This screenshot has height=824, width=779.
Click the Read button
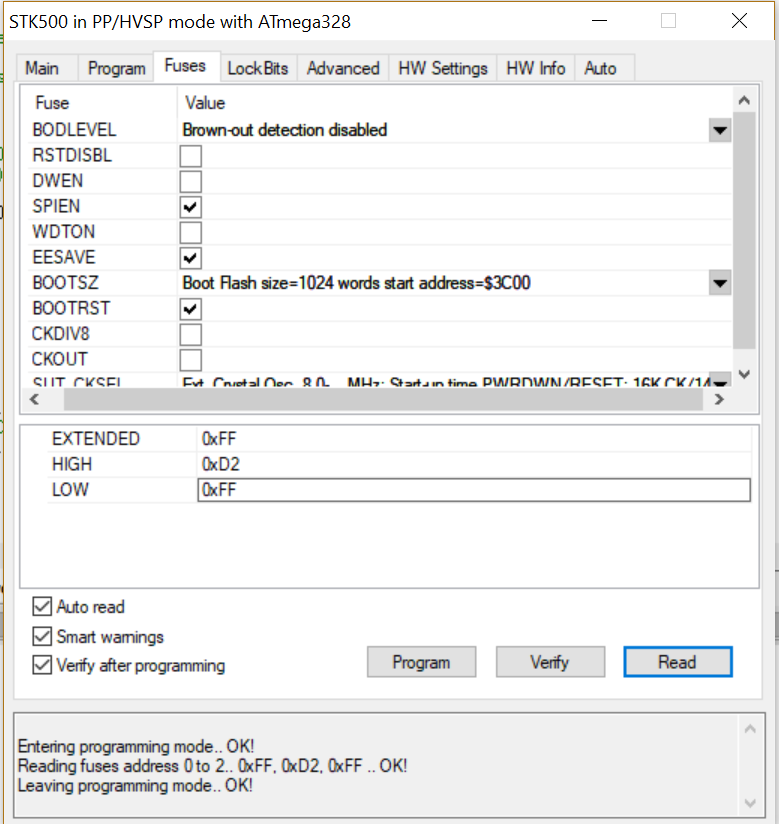(x=678, y=662)
